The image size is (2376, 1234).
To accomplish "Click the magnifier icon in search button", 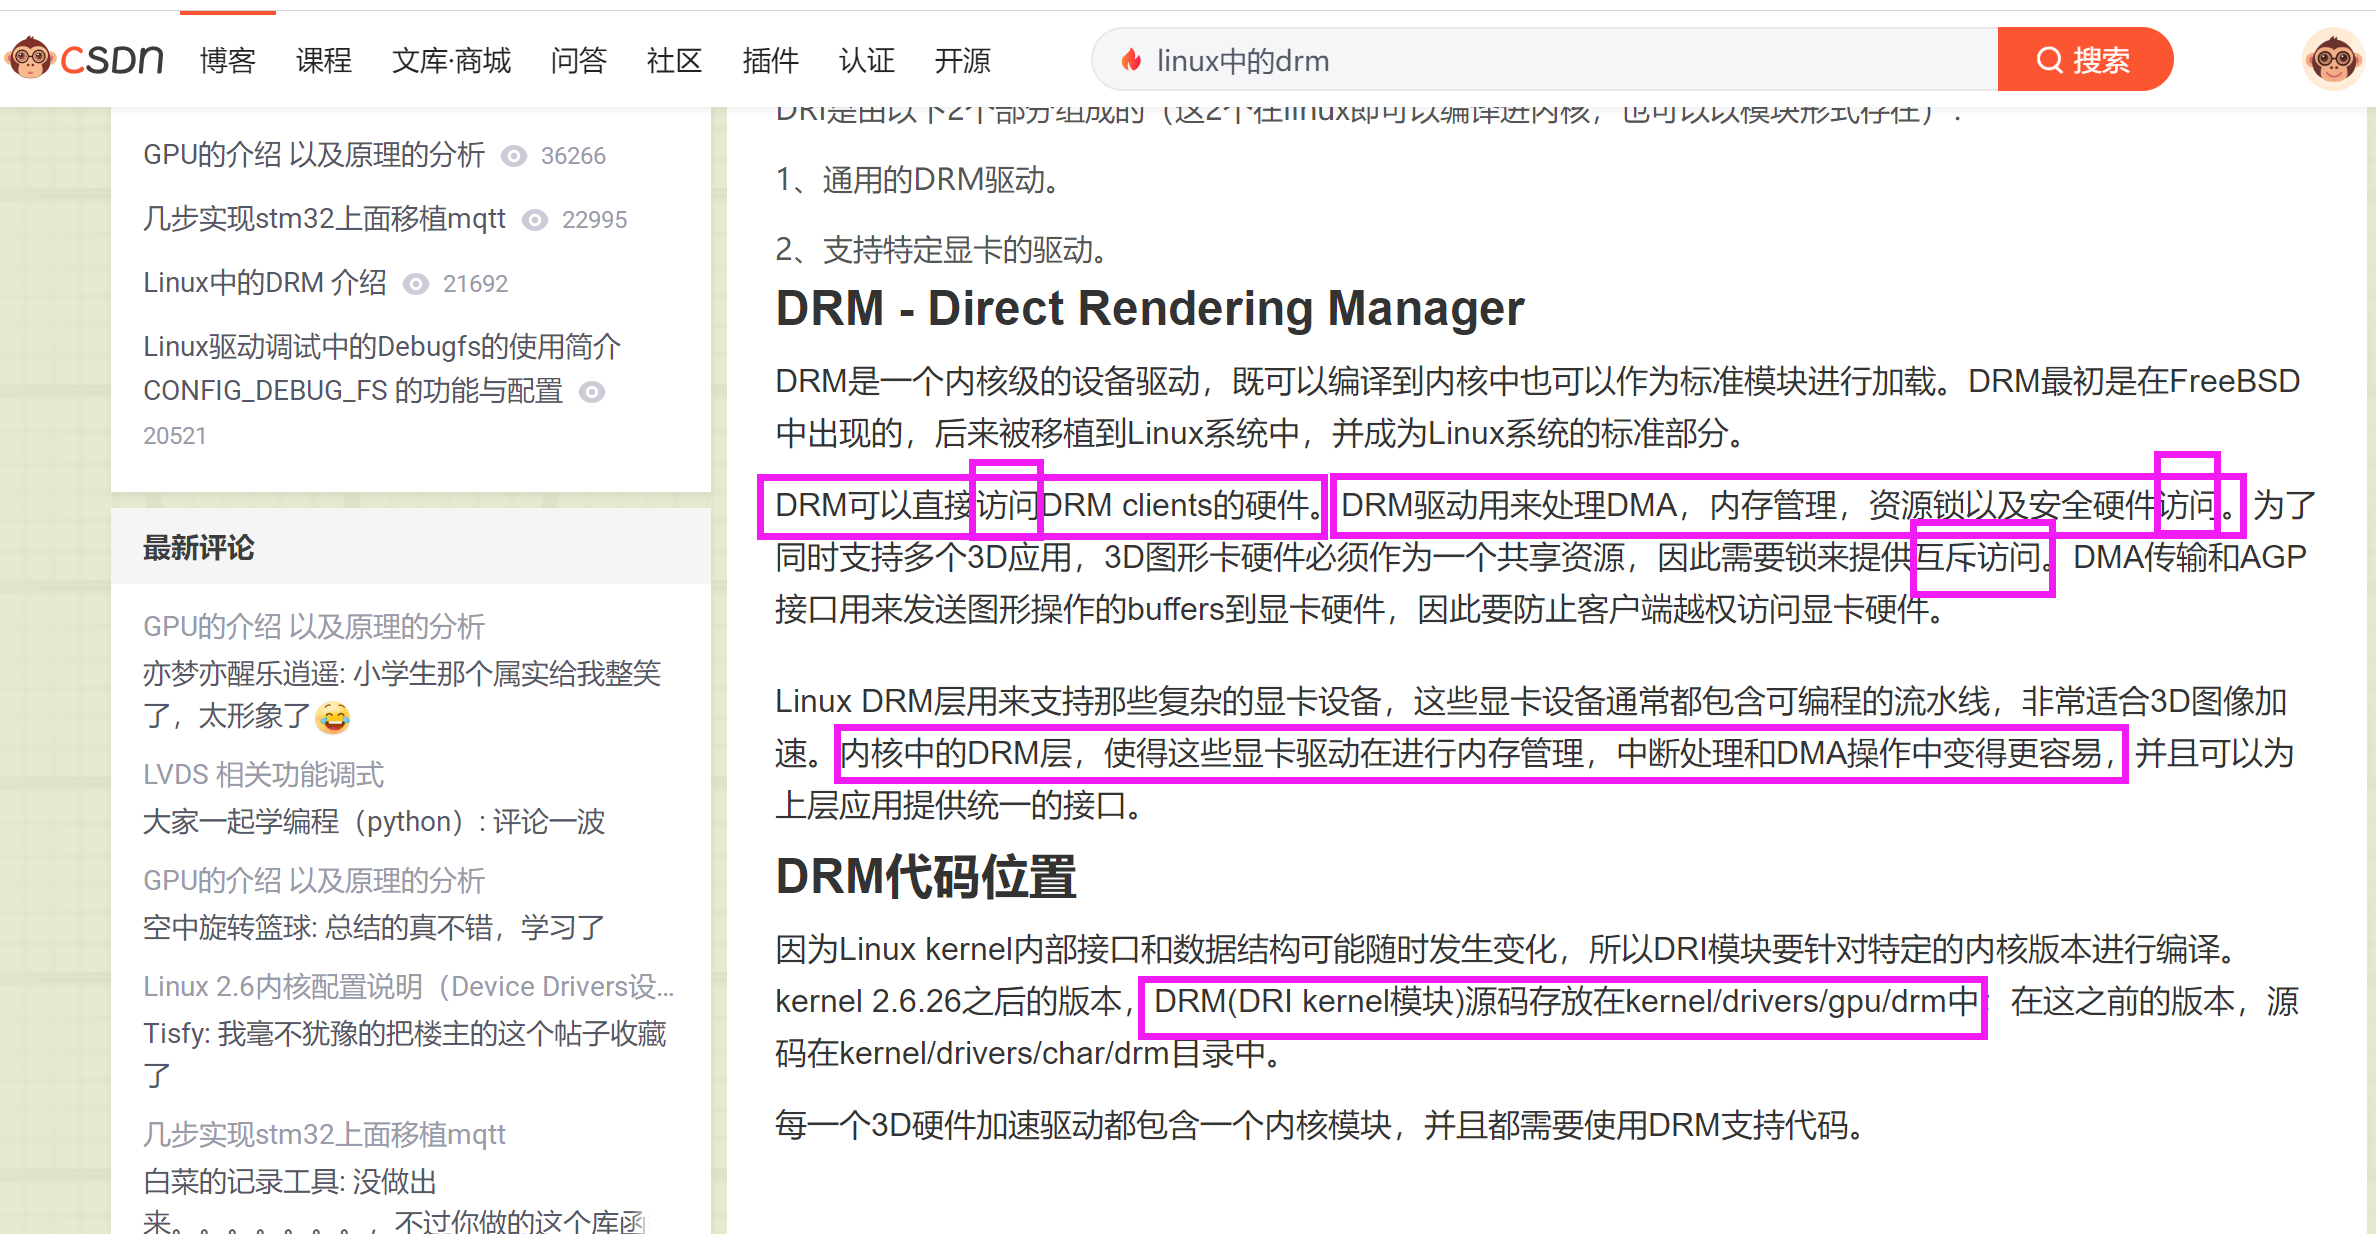I will click(2049, 60).
